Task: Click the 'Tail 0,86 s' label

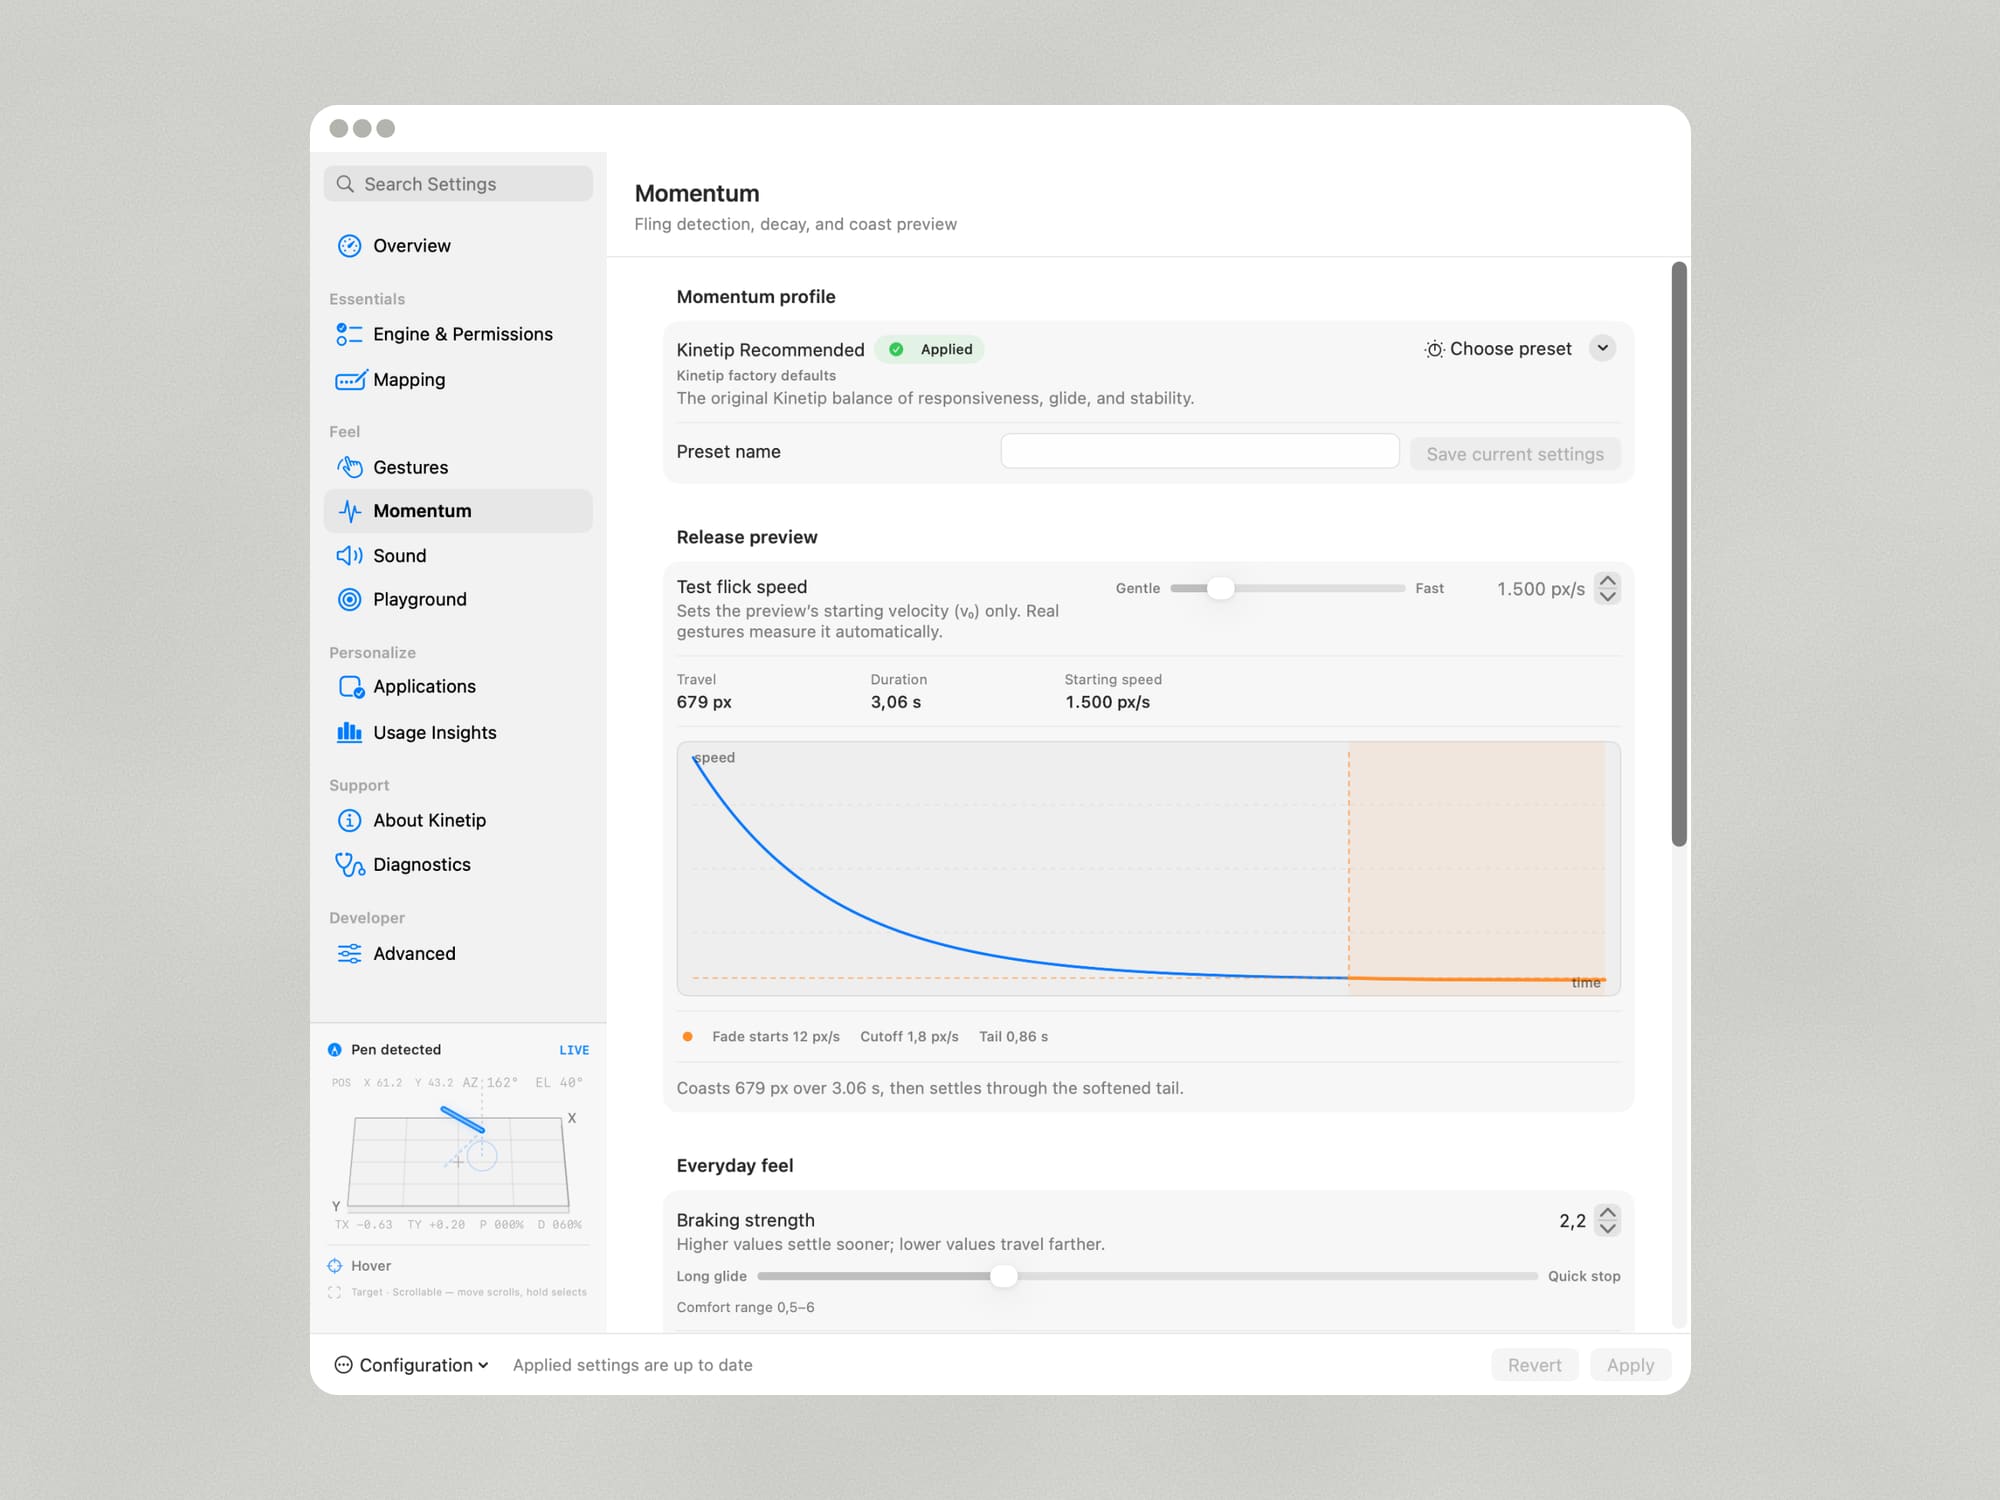Action: click(1013, 1037)
